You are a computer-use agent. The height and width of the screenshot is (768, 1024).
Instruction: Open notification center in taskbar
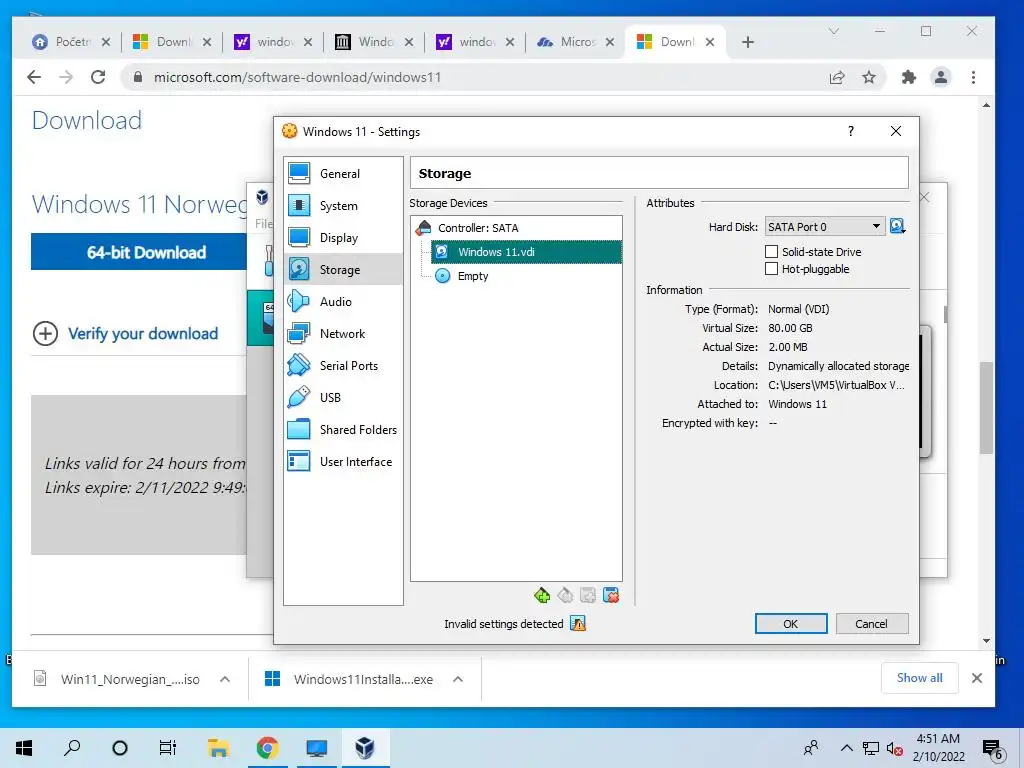click(x=993, y=748)
